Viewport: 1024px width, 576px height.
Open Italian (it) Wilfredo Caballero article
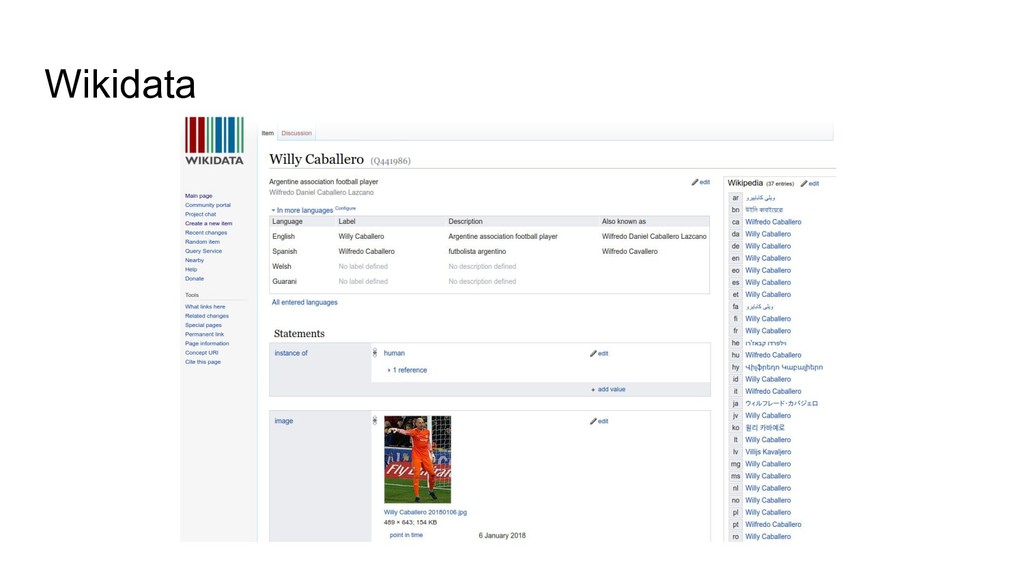pos(773,391)
